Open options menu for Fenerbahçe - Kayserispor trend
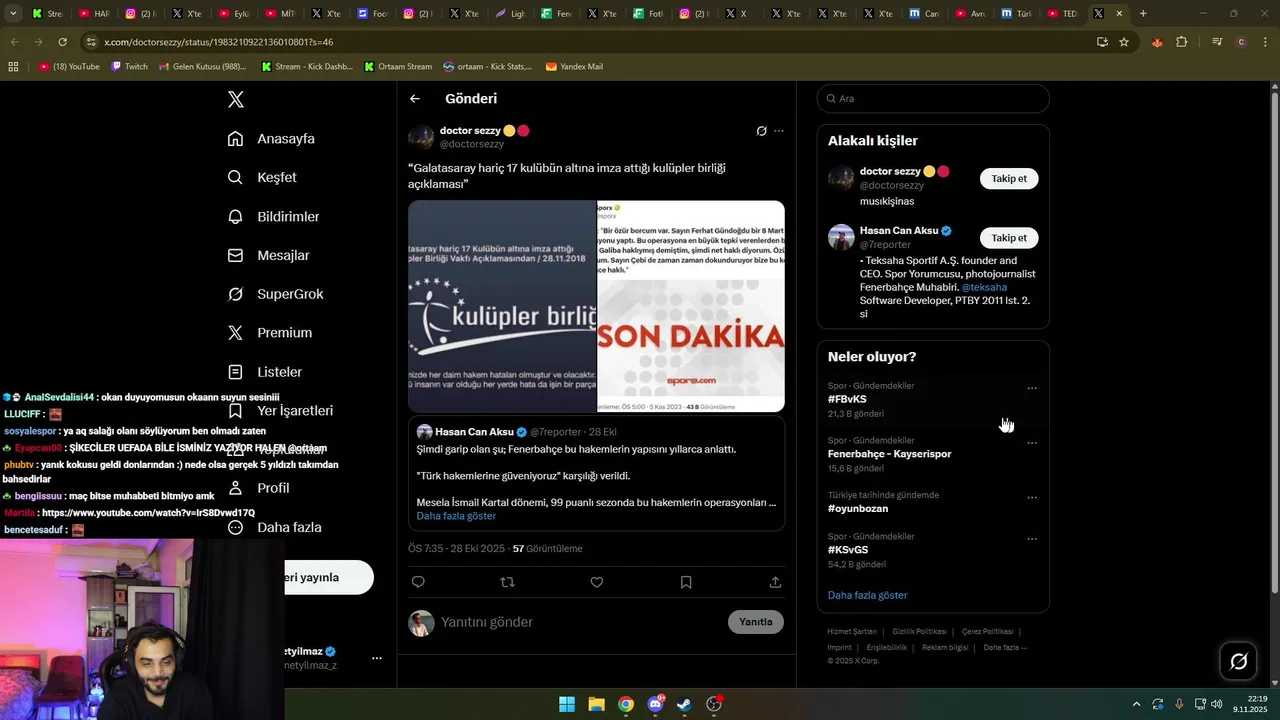Image resolution: width=1280 pixels, height=720 pixels. tap(1032, 443)
